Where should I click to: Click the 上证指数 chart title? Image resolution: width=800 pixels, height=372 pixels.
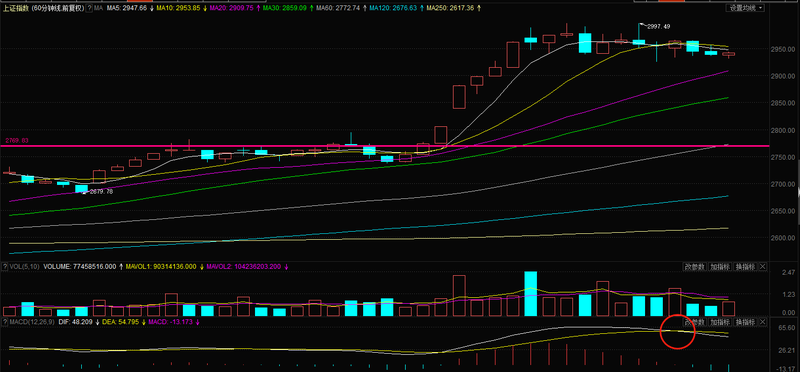tap(15, 8)
